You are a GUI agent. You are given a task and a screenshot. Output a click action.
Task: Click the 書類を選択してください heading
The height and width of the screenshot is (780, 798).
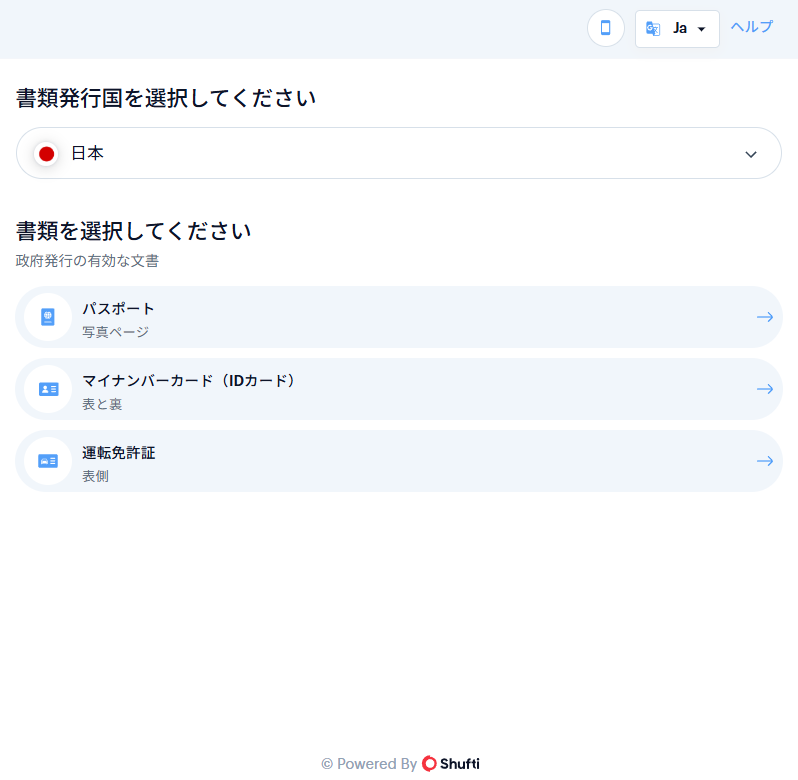[x=133, y=231]
